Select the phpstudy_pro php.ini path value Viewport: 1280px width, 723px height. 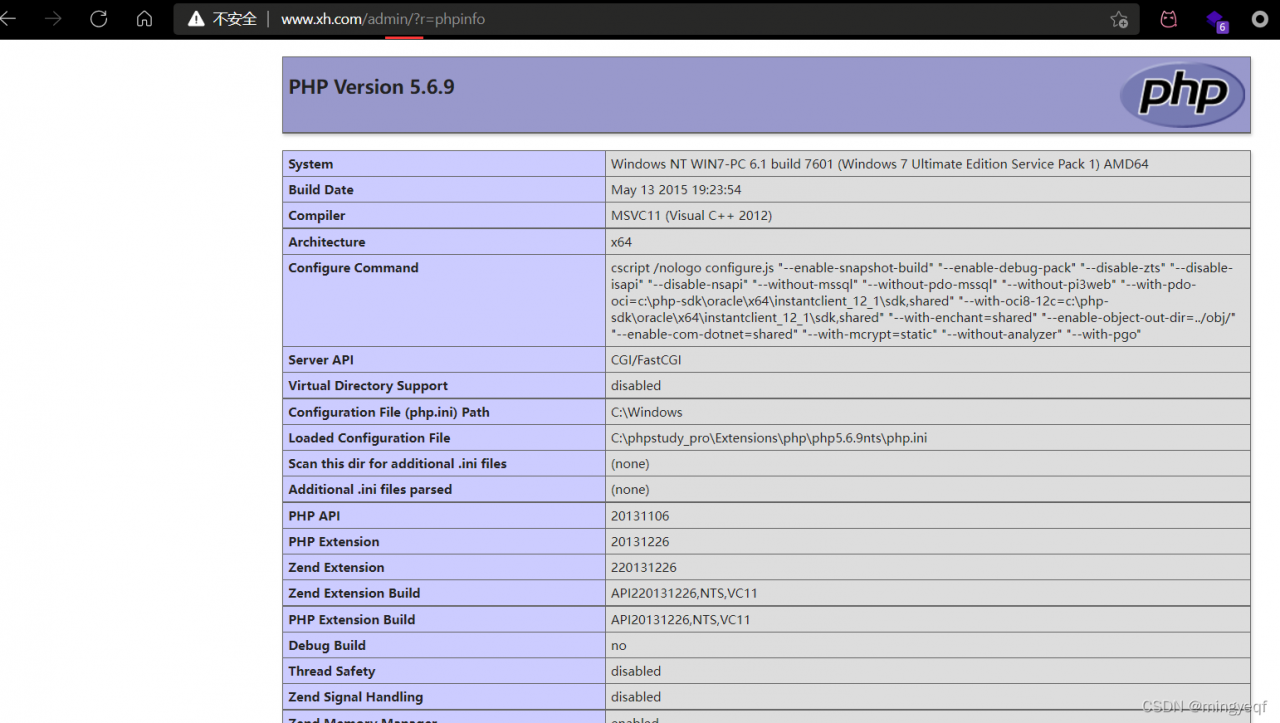point(769,438)
